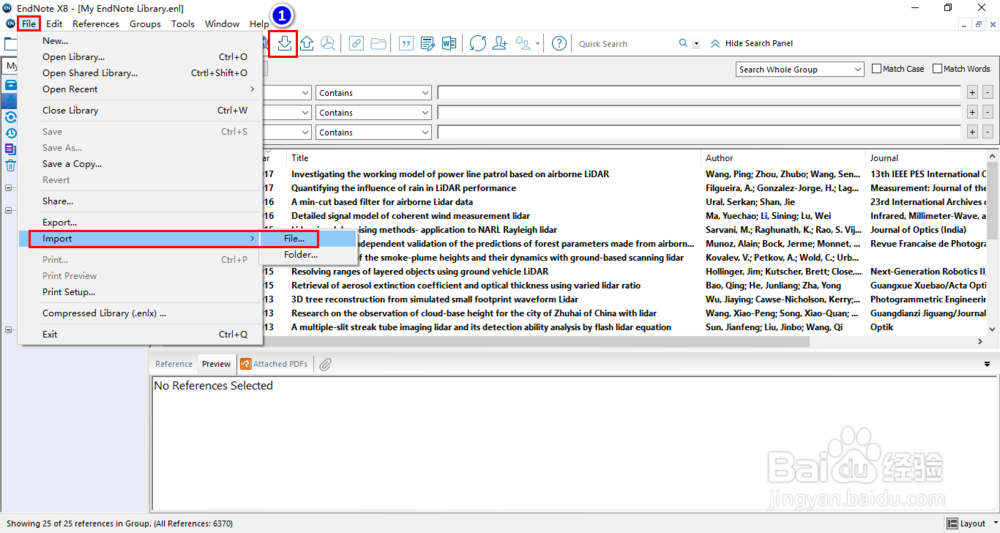Collapse the second sidebar group set
The height and width of the screenshot is (533, 1000).
[8, 210]
